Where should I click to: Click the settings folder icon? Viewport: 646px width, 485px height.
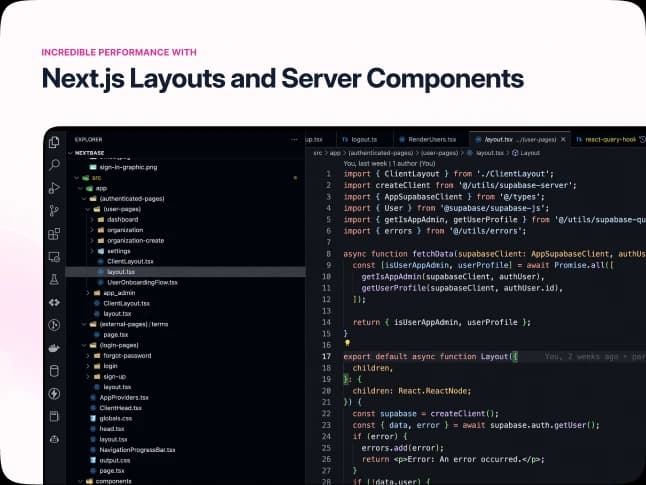coord(101,251)
